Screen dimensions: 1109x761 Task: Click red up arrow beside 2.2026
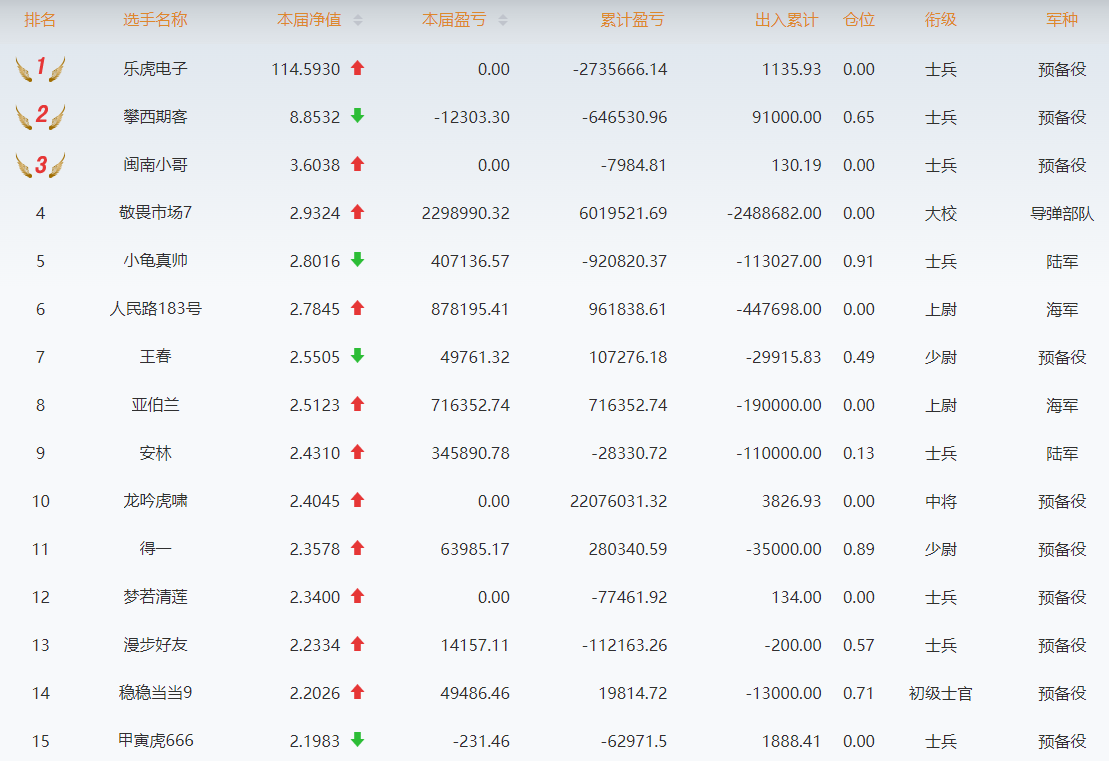click(x=358, y=692)
